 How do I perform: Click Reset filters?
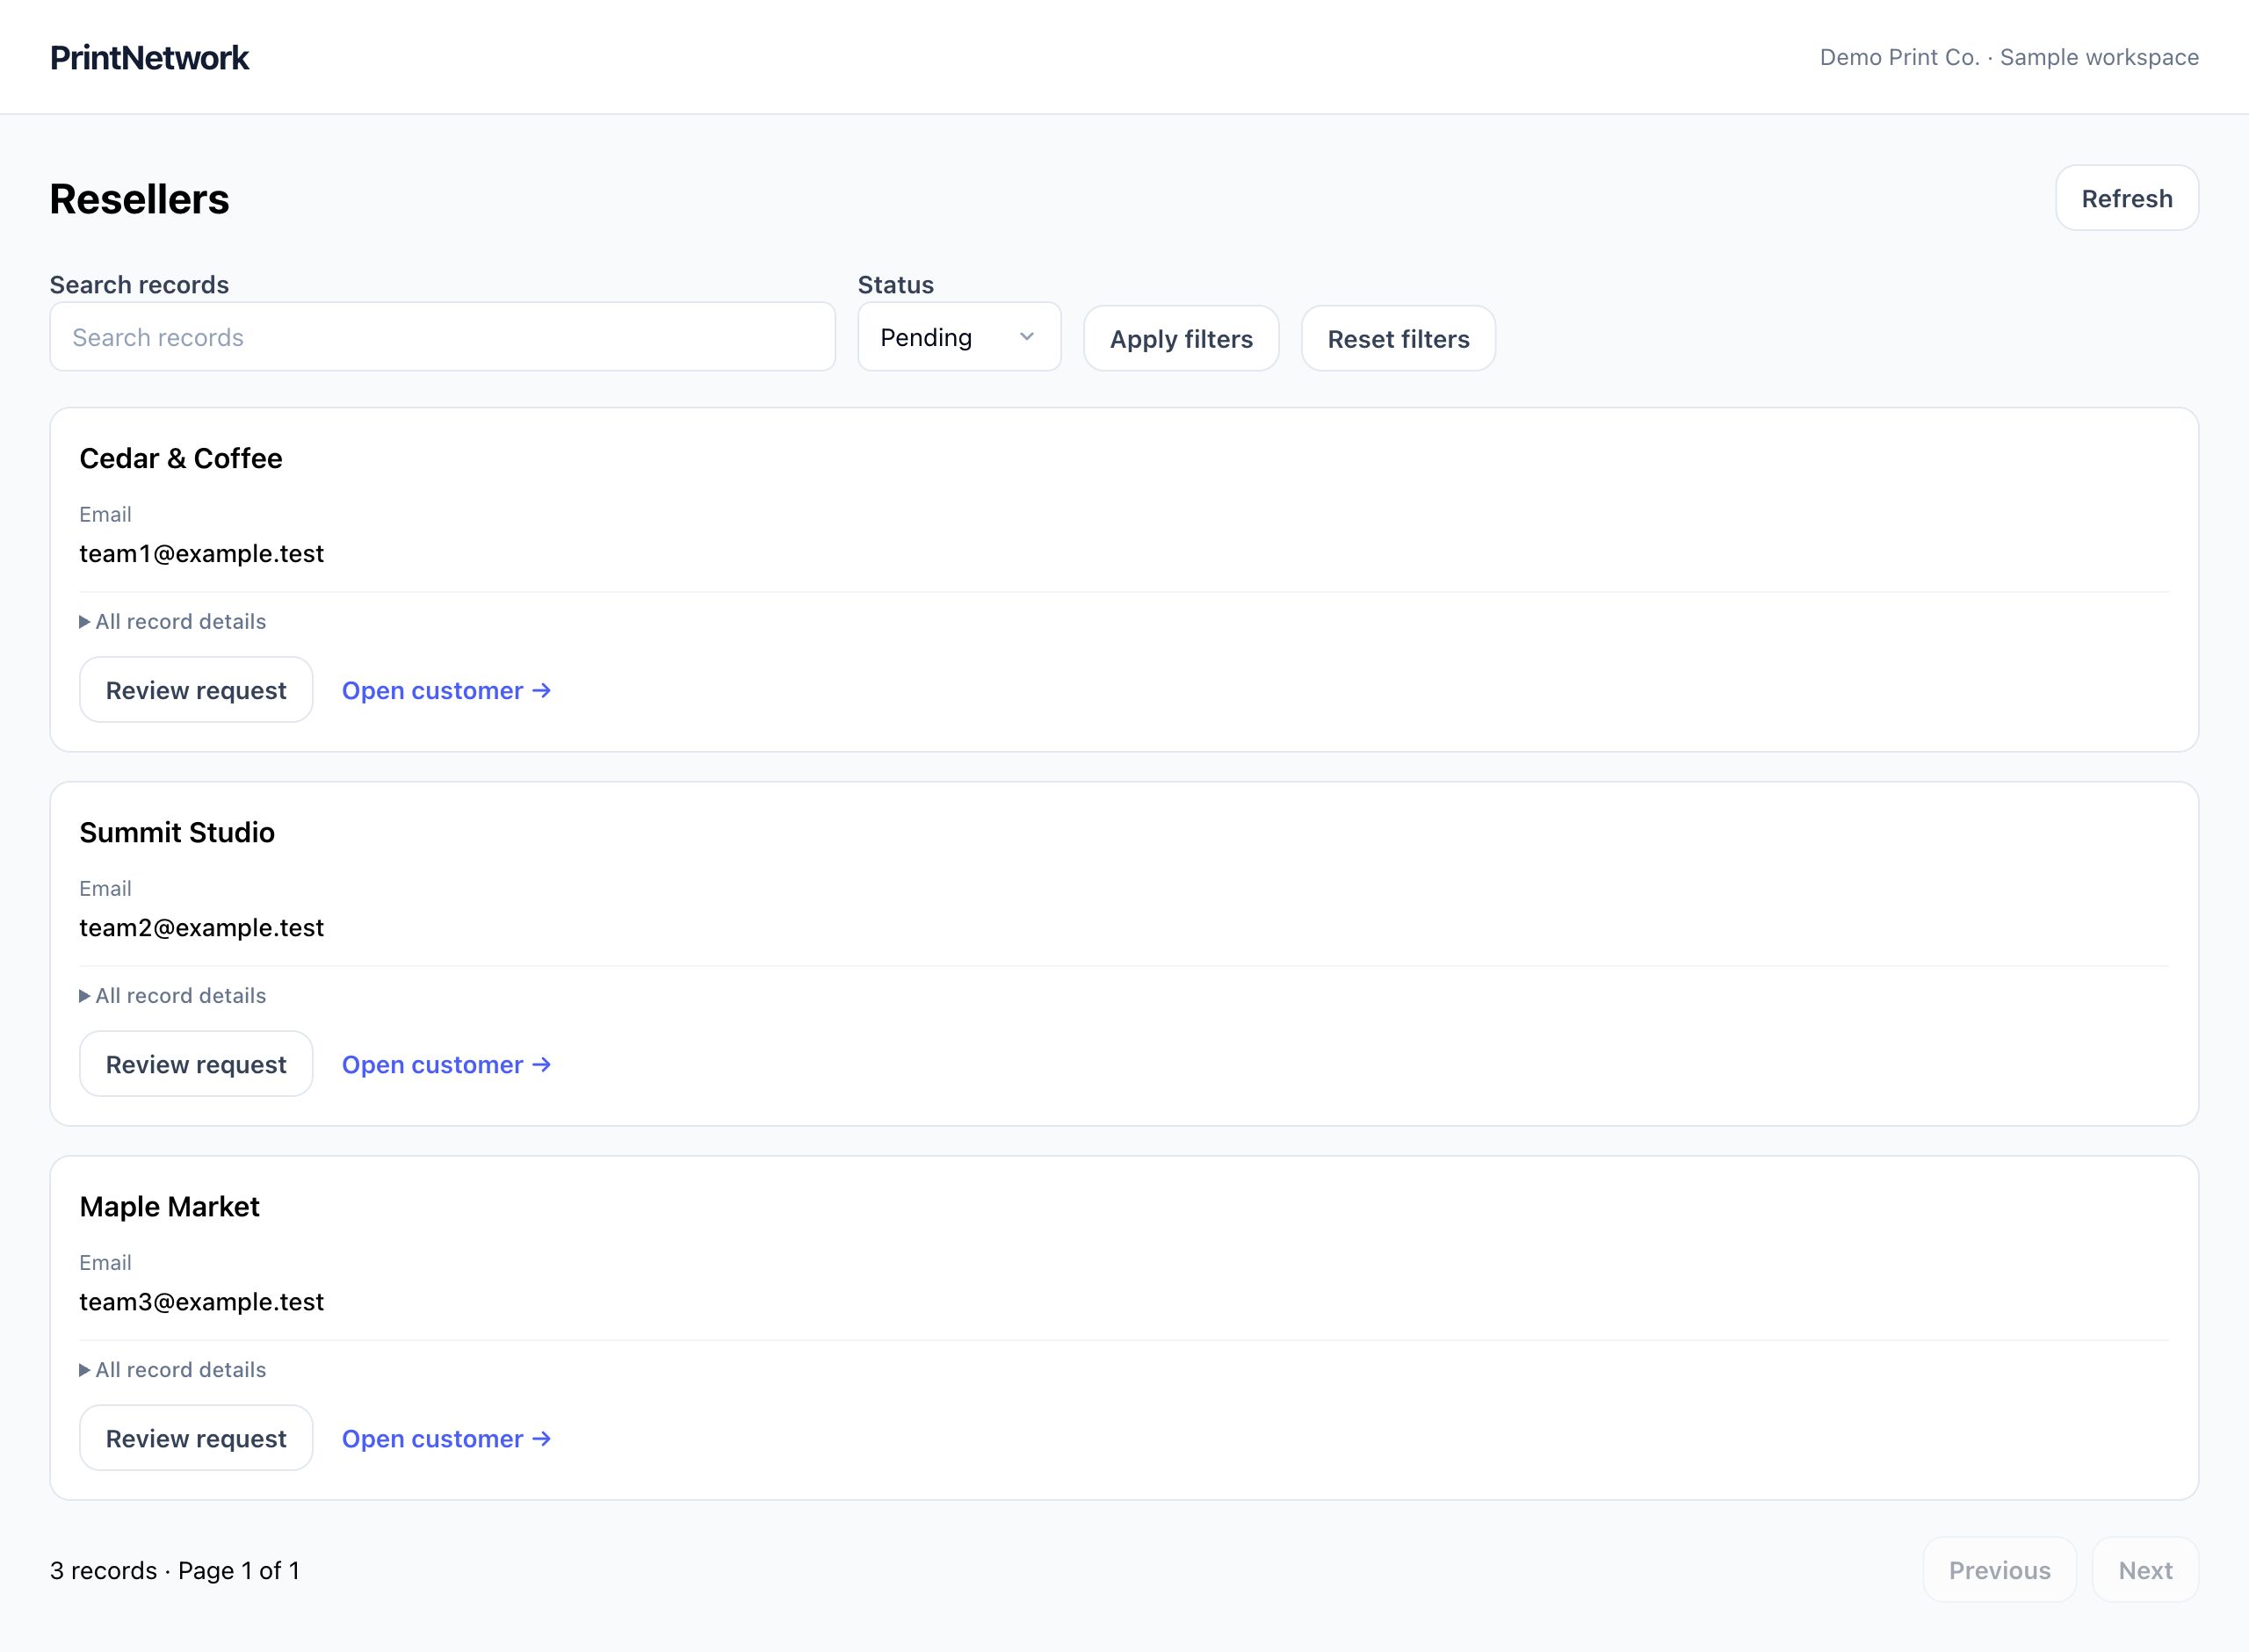(1398, 339)
